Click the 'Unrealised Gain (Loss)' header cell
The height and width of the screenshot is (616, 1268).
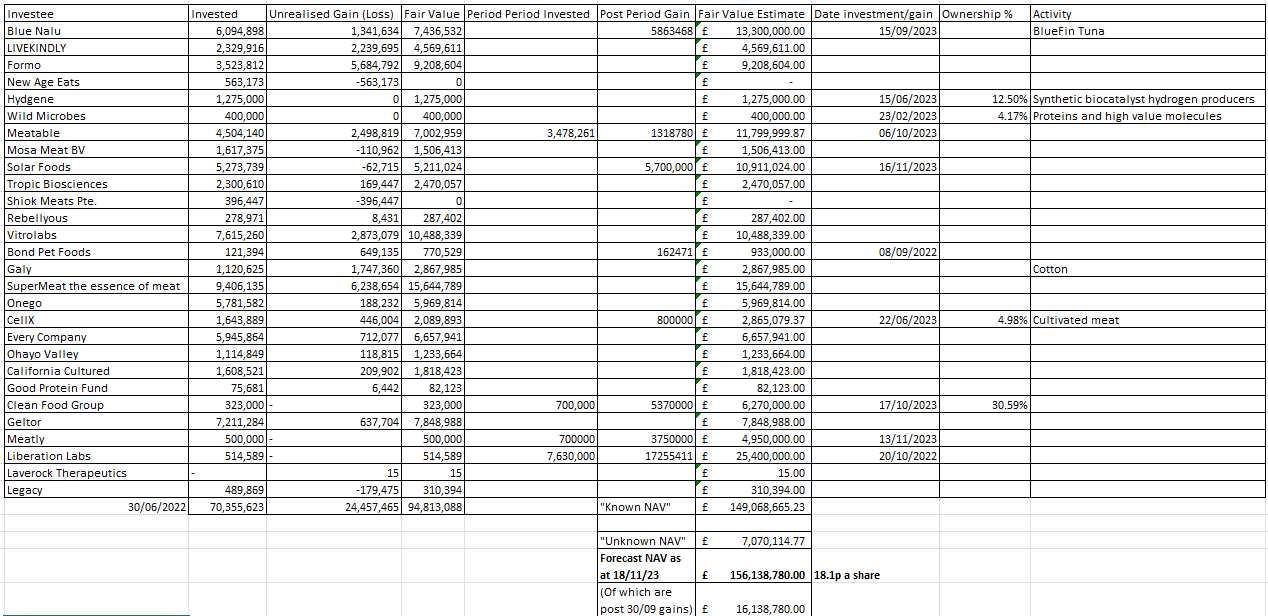point(333,14)
